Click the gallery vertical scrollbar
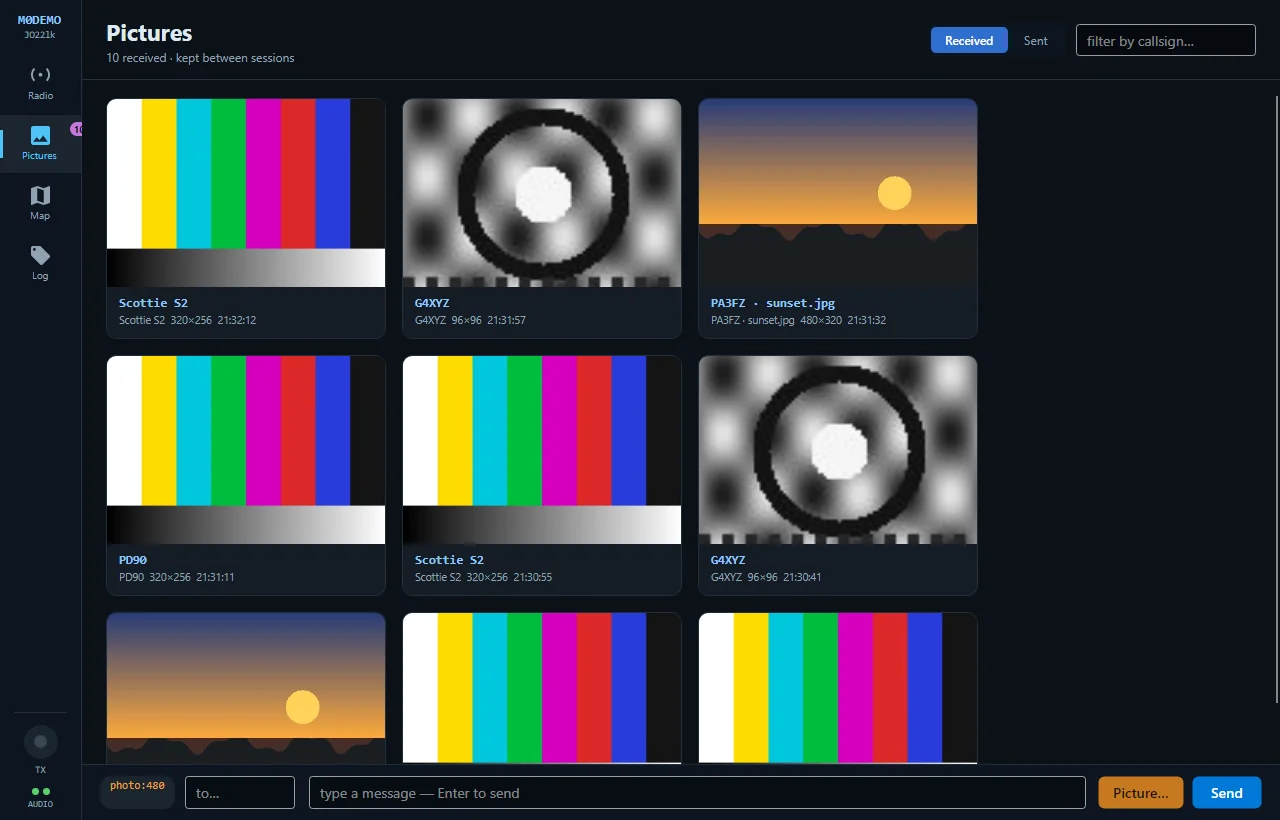This screenshot has height=820, width=1280. point(1276,399)
